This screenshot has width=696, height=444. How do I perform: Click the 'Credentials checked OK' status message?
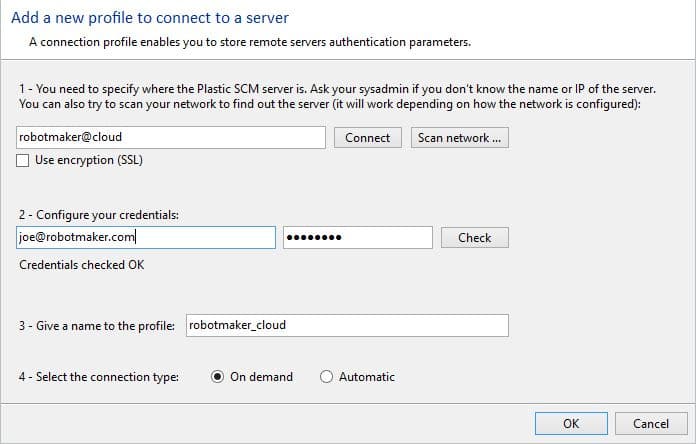point(81,265)
